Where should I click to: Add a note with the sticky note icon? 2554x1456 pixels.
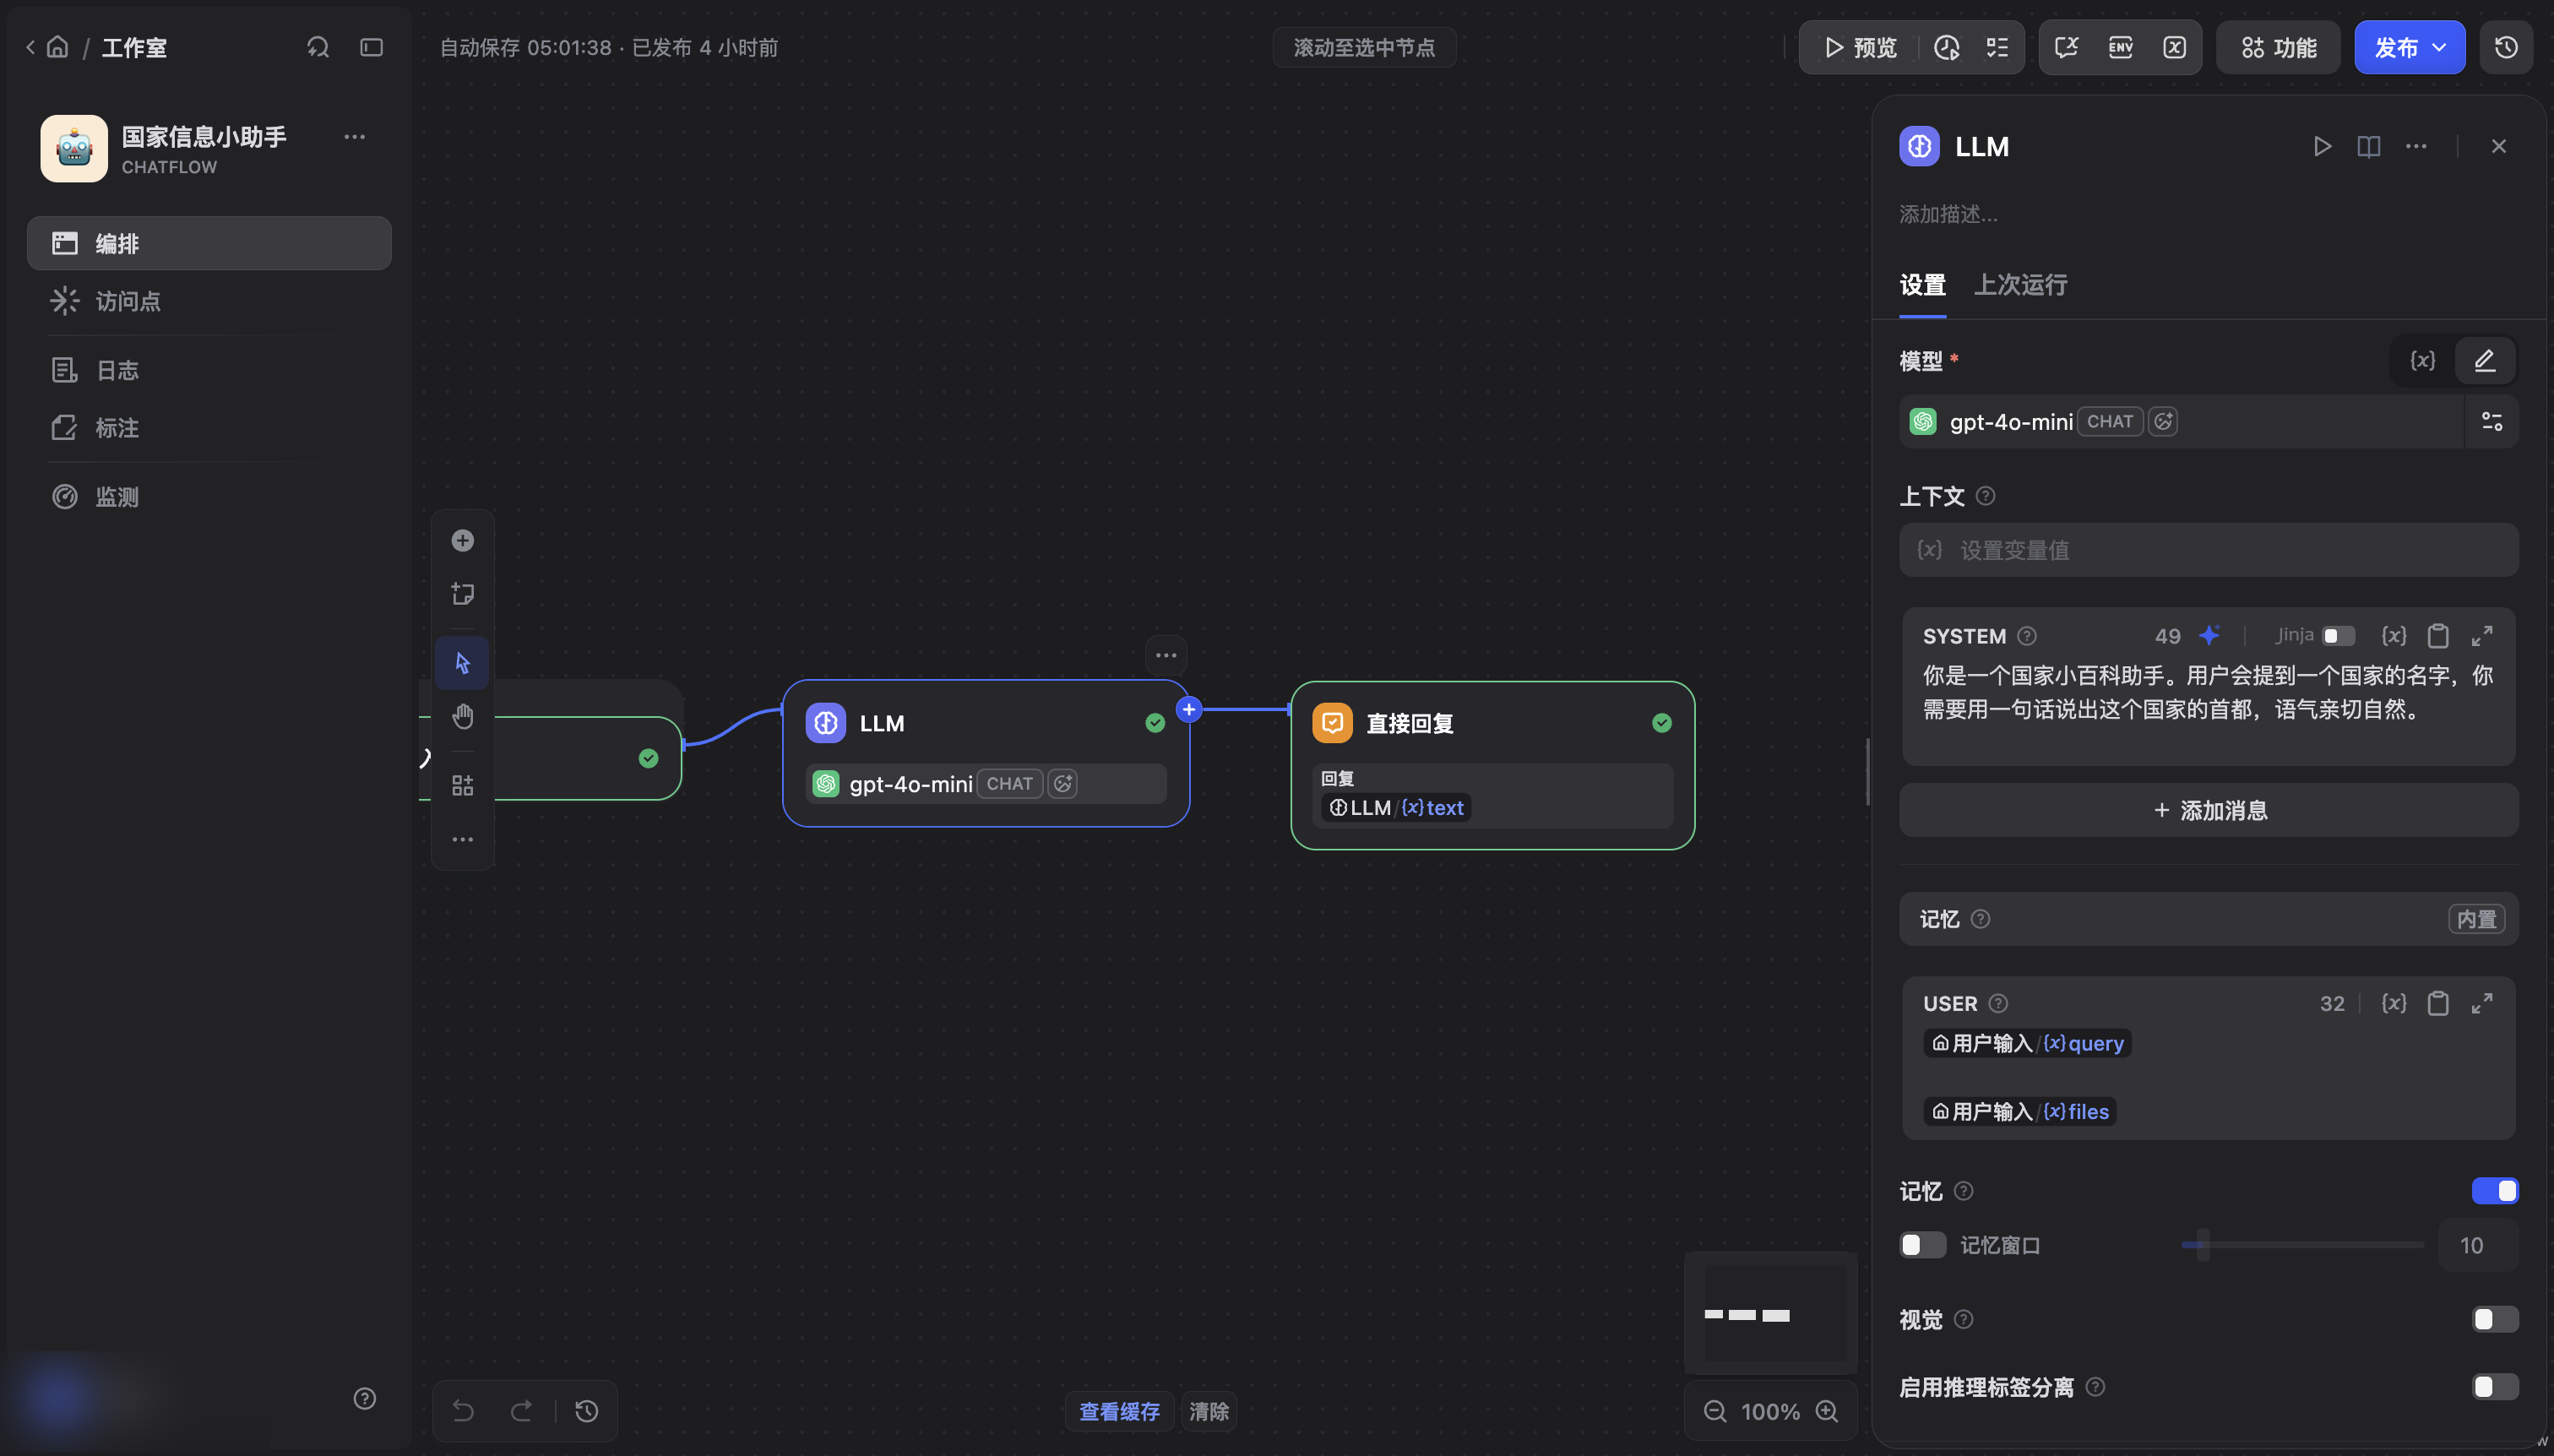tap(462, 594)
